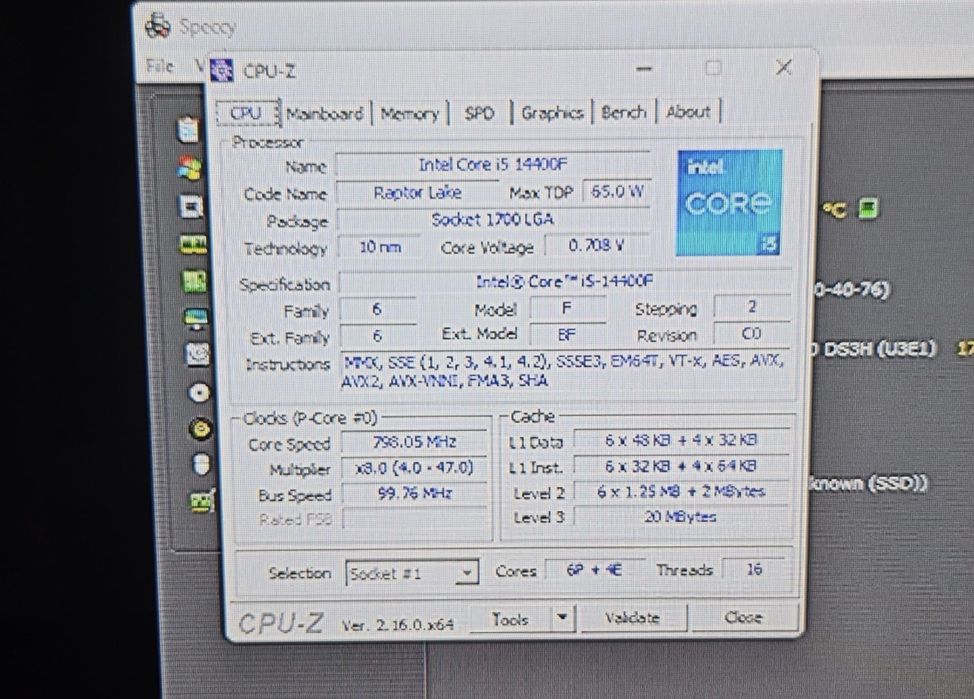Click the Intel Core i5 logo badge
The height and width of the screenshot is (699, 974).
[x=729, y=203]
